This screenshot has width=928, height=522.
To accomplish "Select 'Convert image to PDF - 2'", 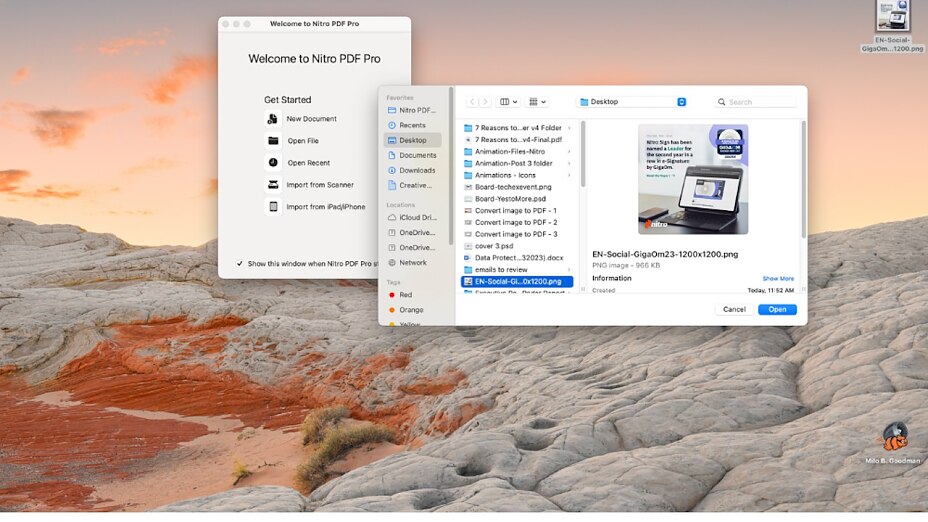I will [x=517, y=223].
